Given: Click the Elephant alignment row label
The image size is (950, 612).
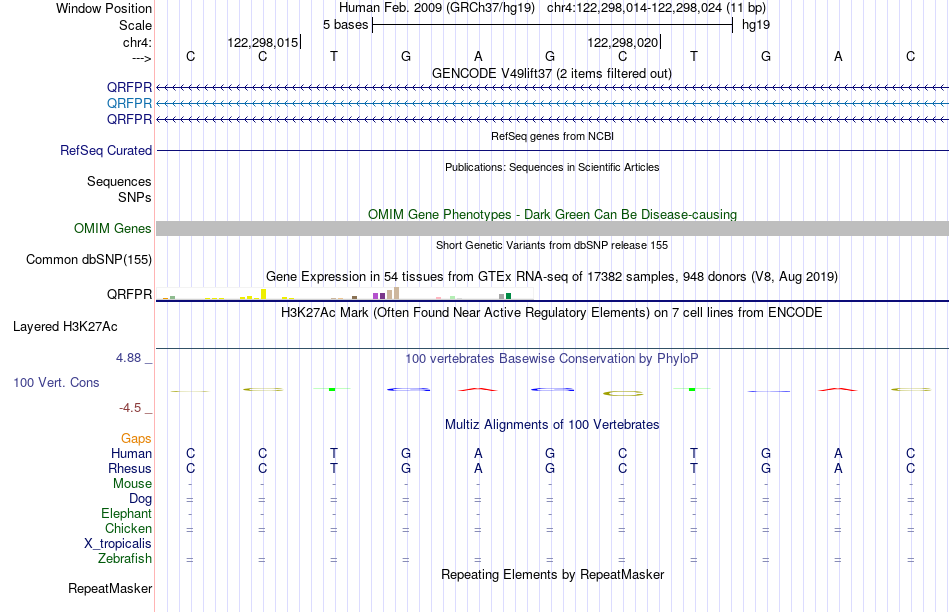Looking at the screenshot, I should (126, 513).
